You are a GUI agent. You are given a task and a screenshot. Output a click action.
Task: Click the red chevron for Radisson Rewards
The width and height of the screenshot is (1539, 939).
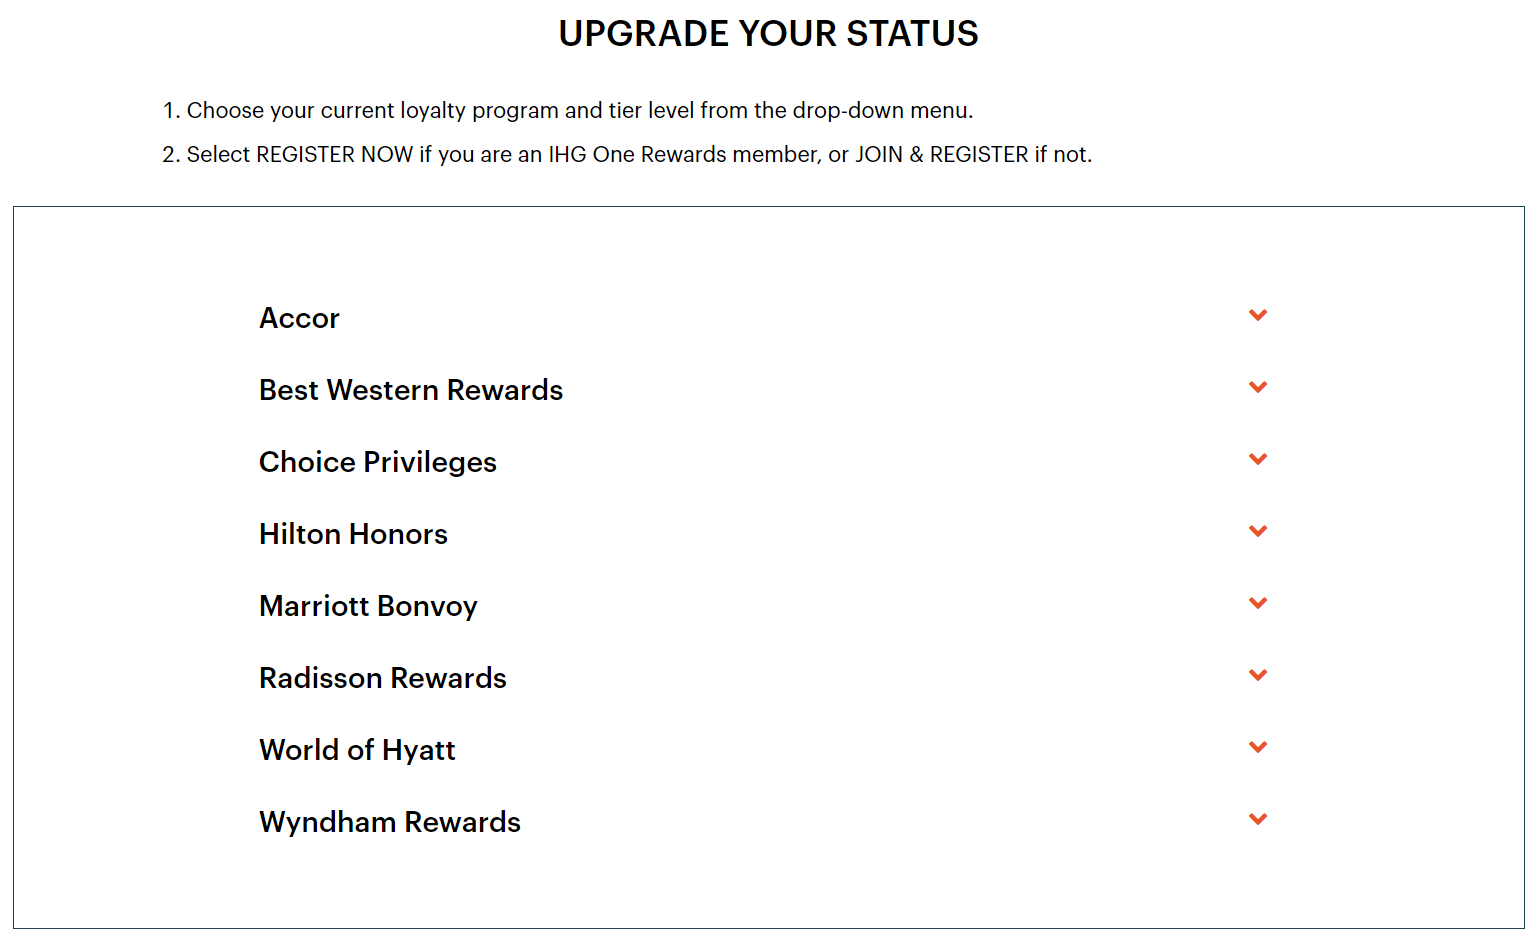tap(1258, 676)
